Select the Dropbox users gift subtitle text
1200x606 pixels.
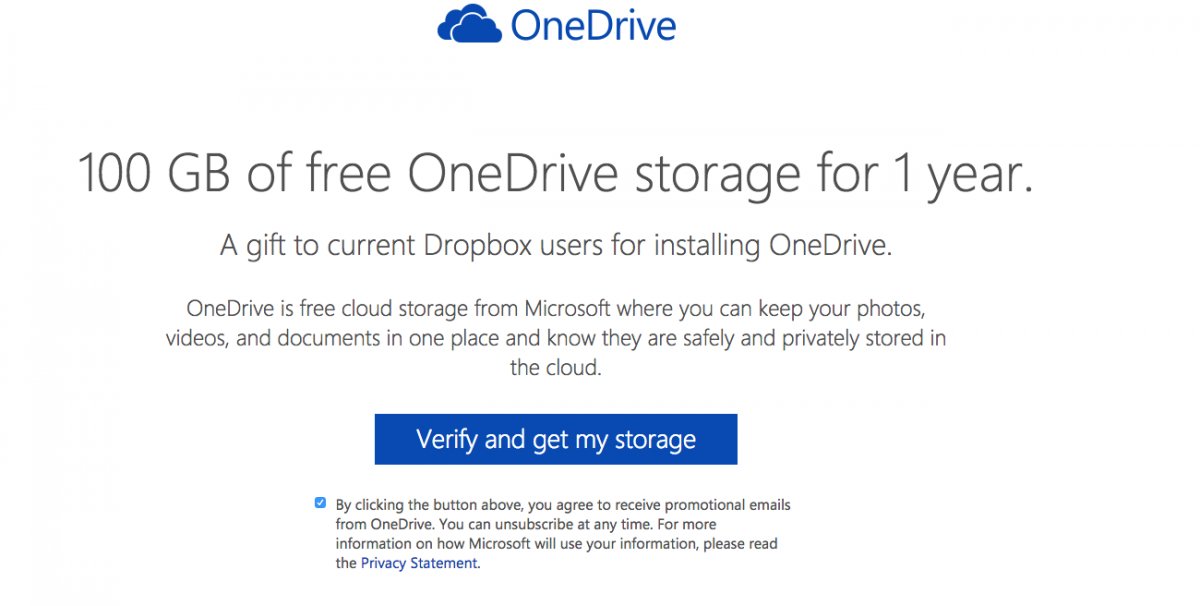(555, 243)
